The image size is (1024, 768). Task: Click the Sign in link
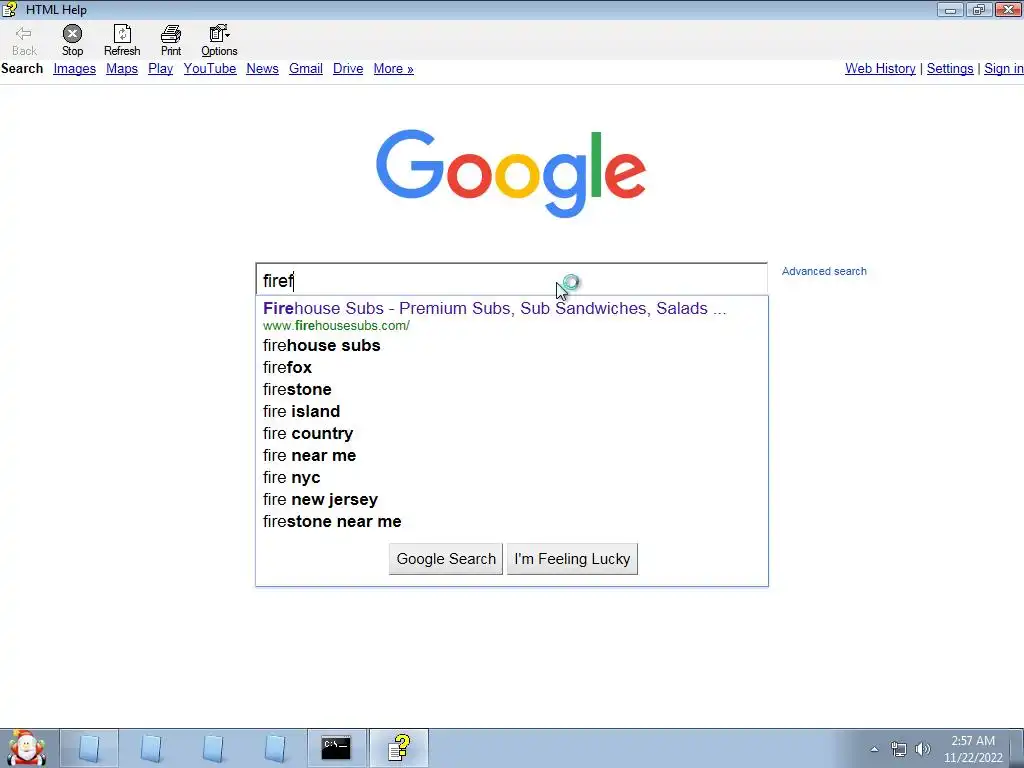tap(1003, 69)
